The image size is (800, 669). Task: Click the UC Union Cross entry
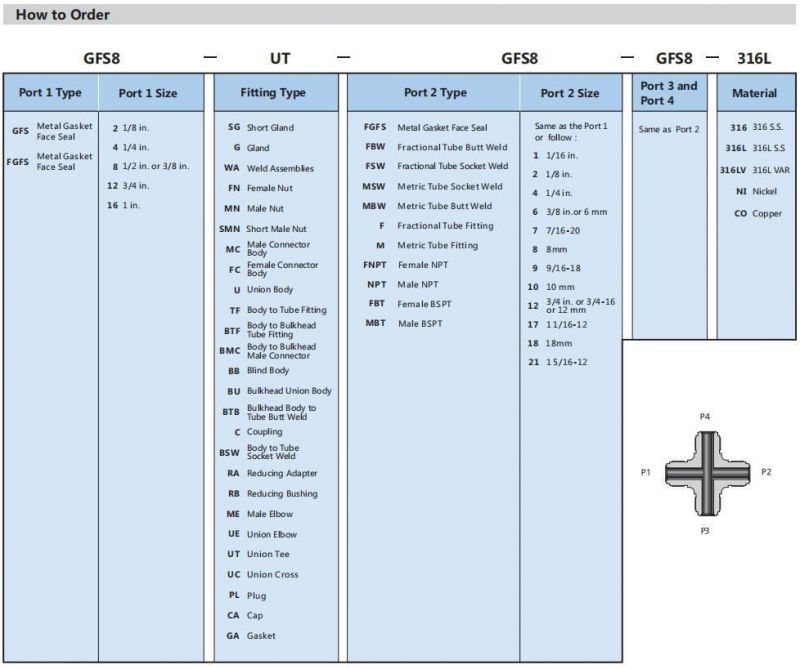tap(263, 575)
